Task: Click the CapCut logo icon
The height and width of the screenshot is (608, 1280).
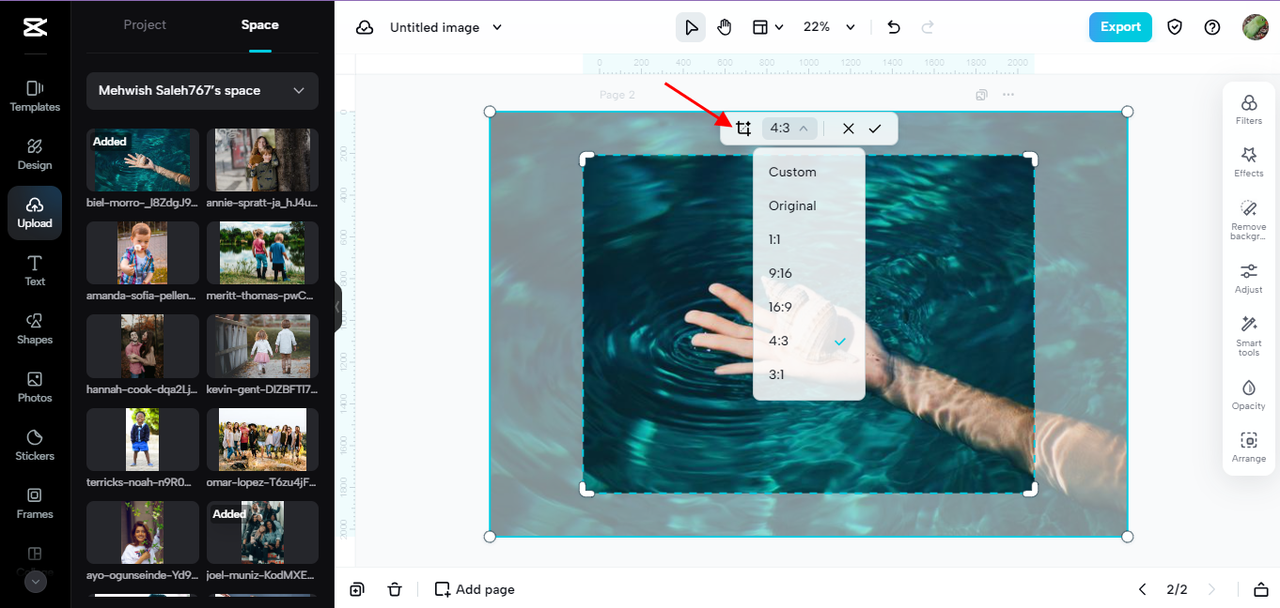Action: tap(35, 27)
